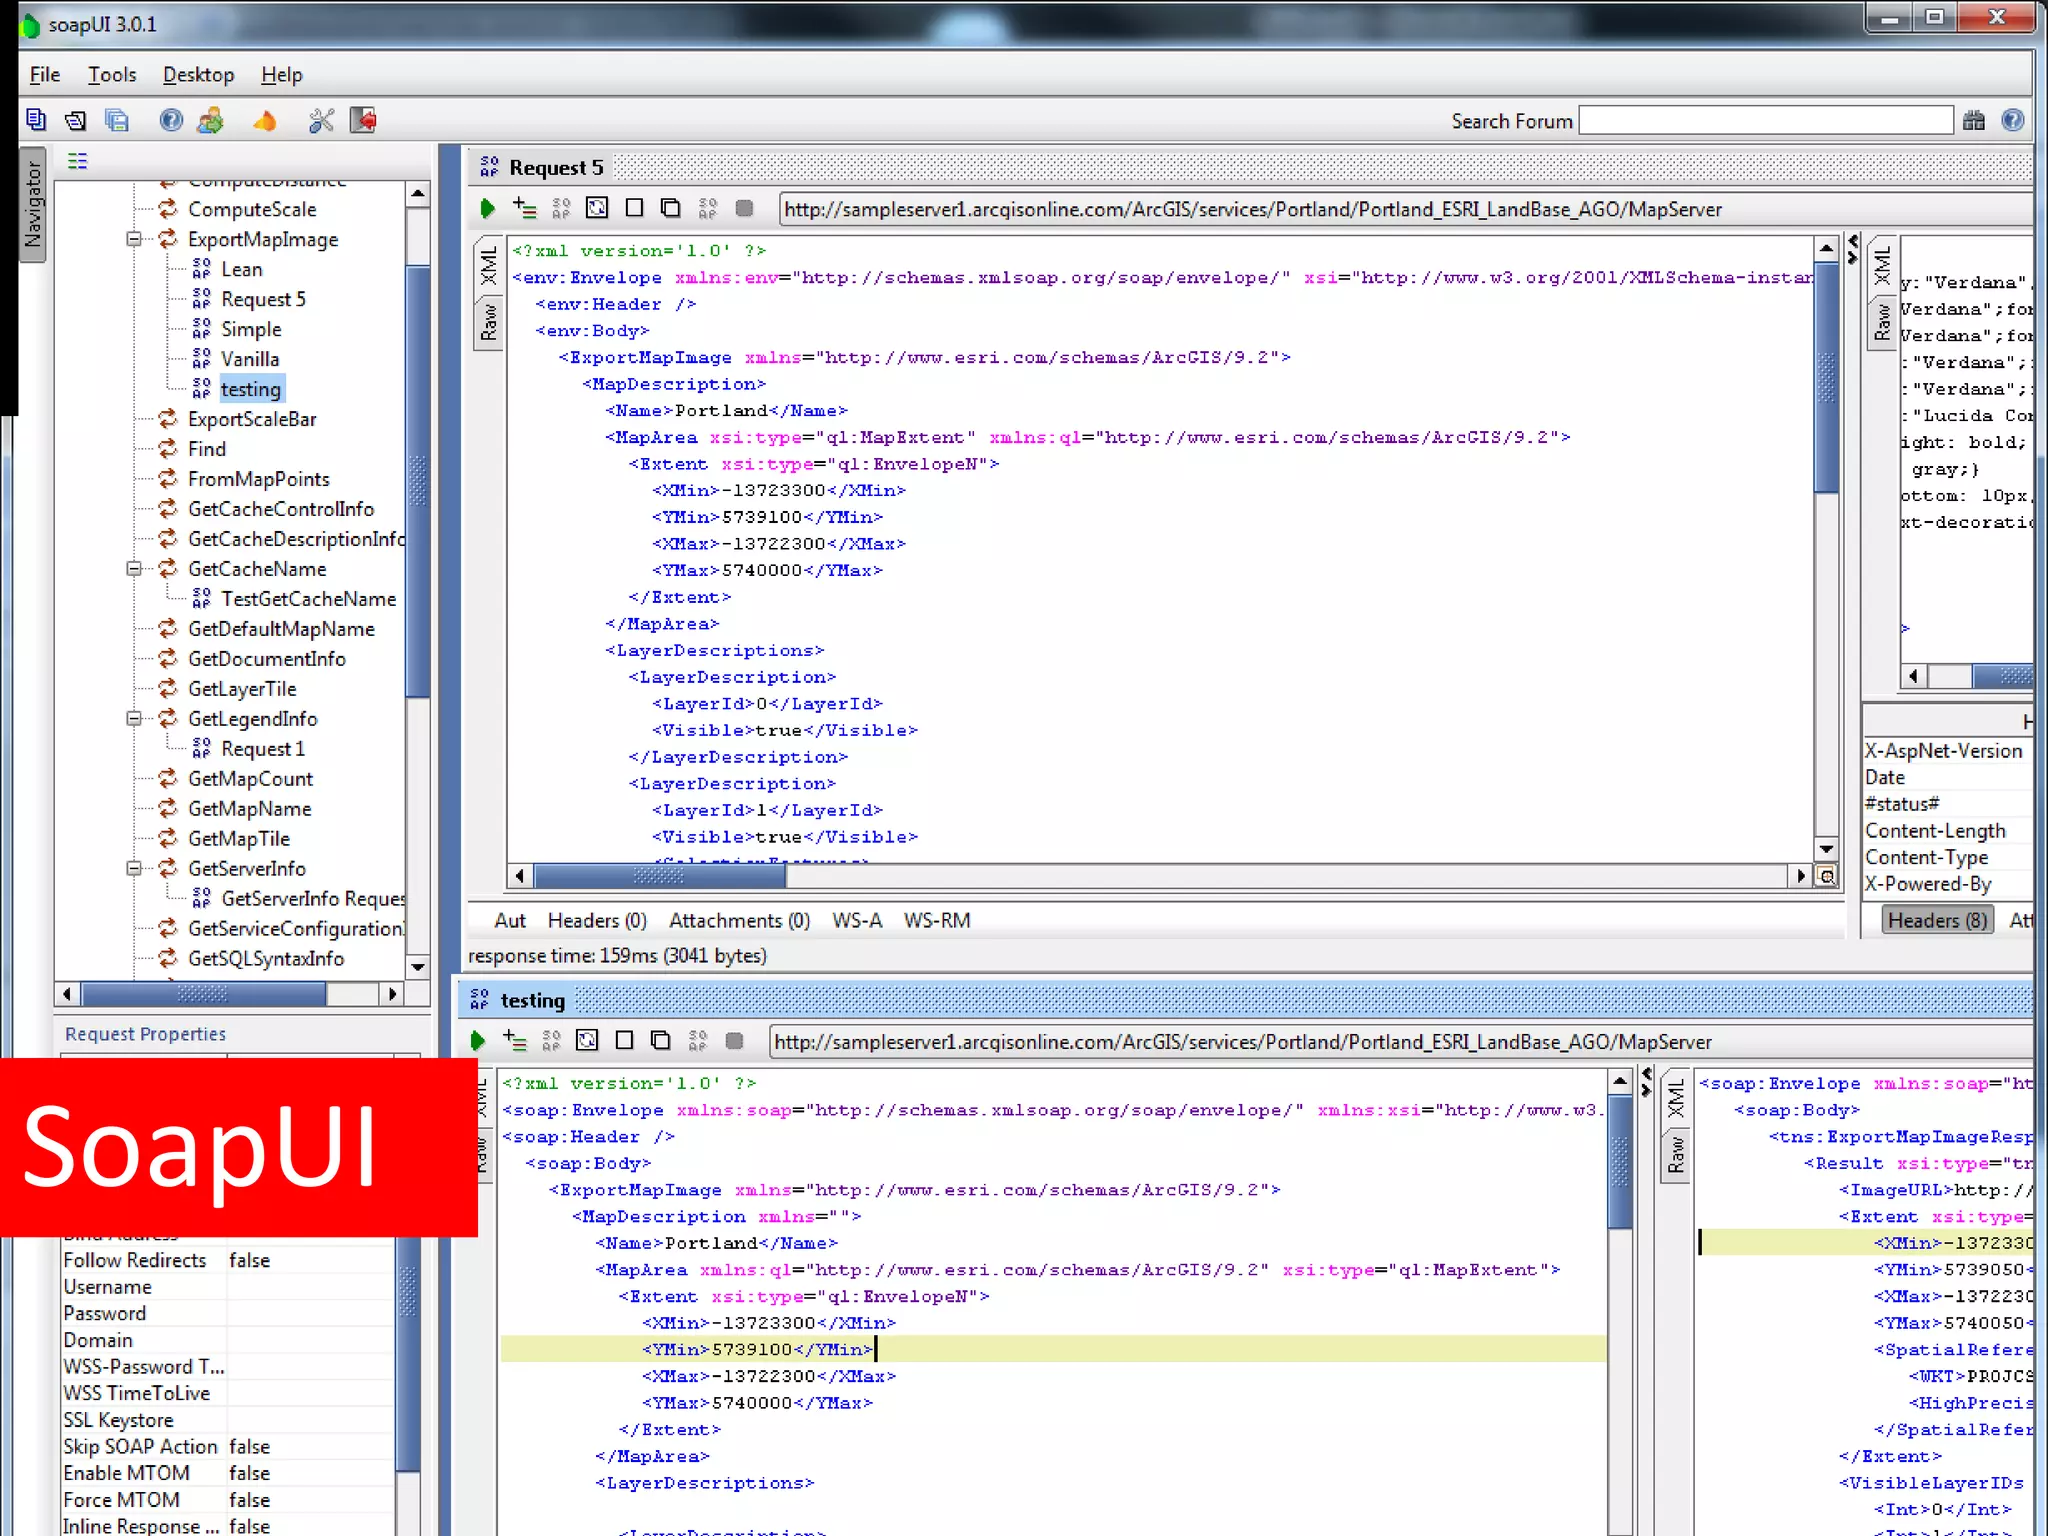Click navigator tree scroll down arrow
2048x1536 pixels.
[418, 967]
